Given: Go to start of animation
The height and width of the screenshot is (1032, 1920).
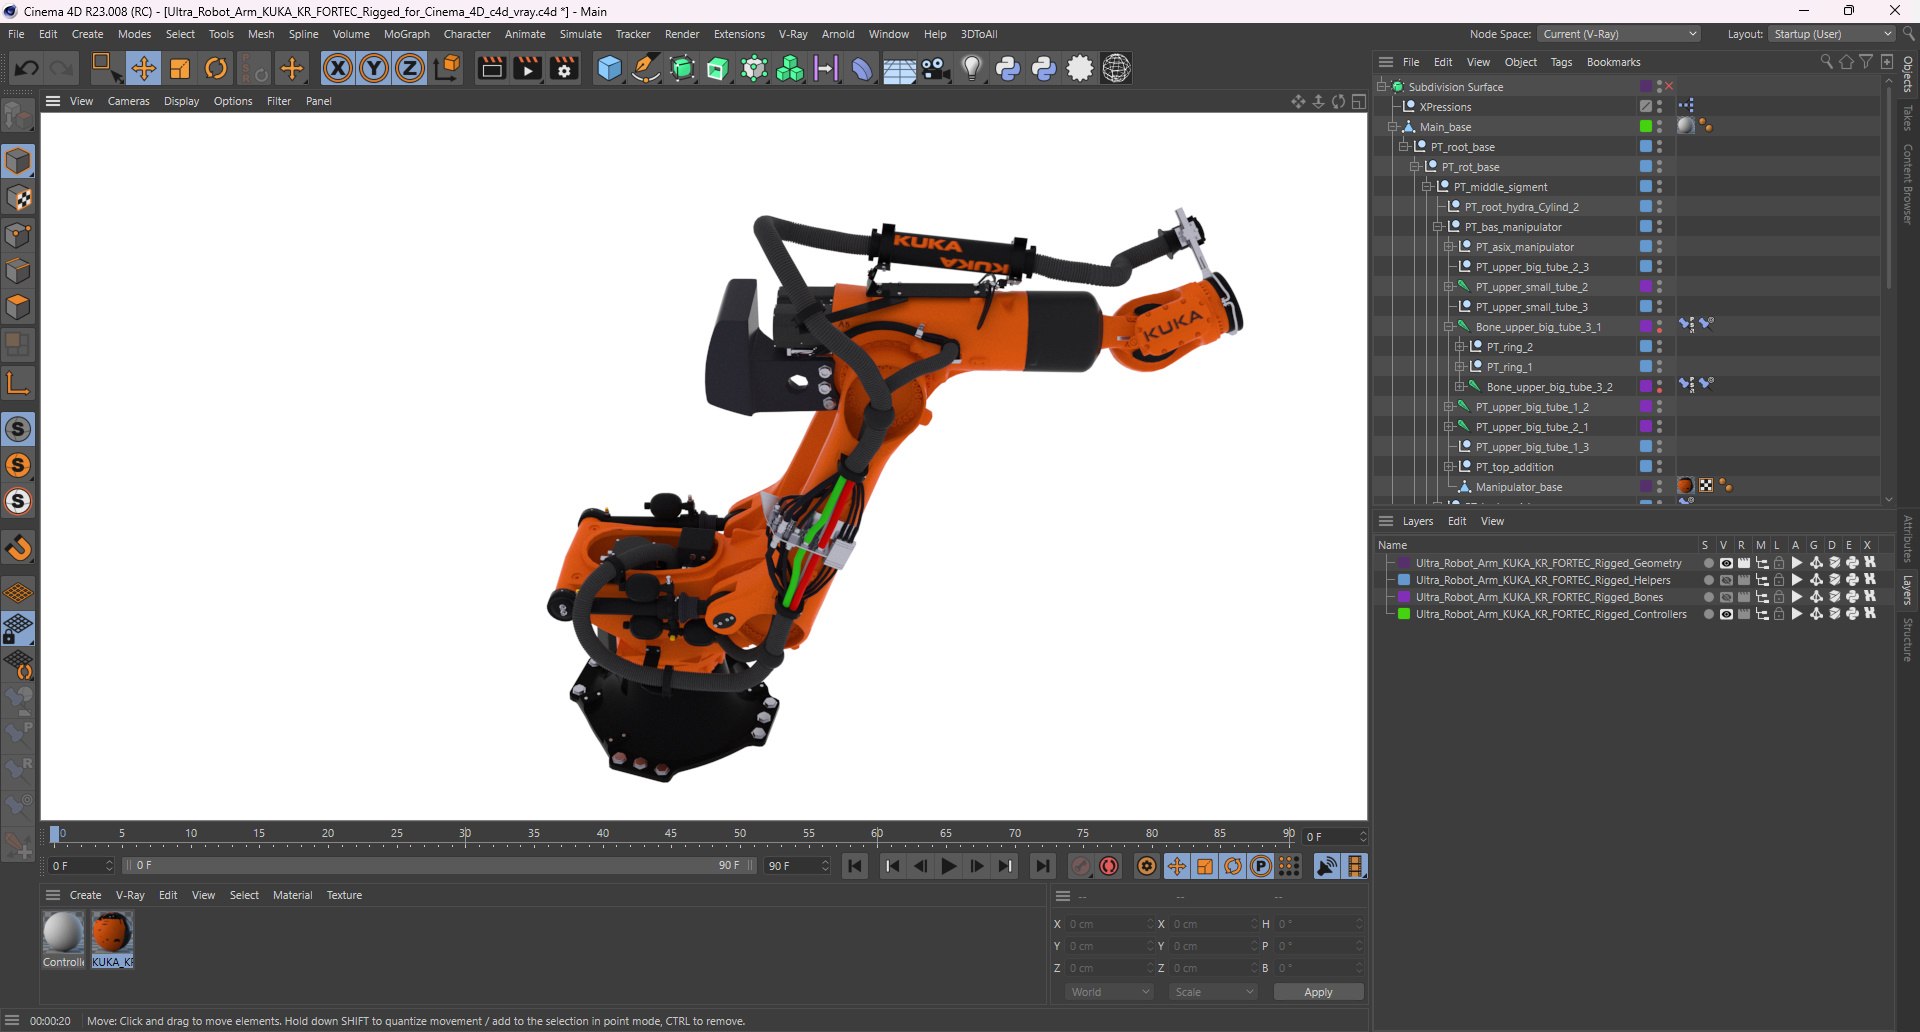Looking at the screenshot, I should coord(855,866).
